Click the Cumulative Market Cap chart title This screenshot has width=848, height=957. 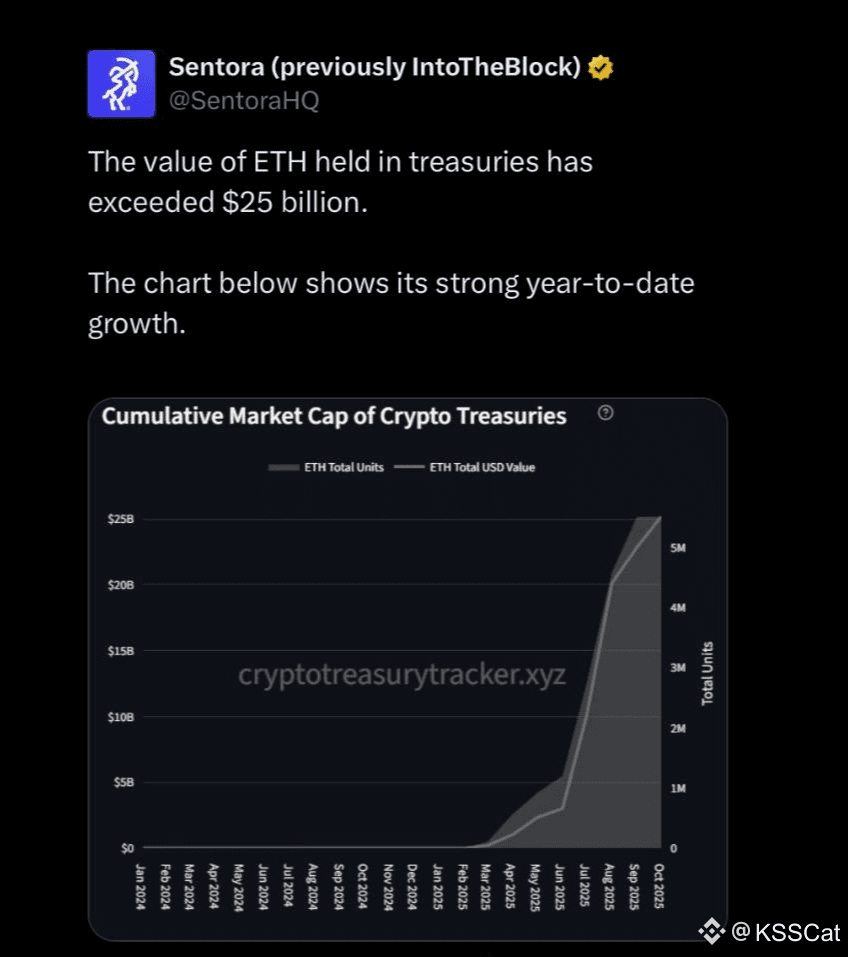(x=334, y=416)
